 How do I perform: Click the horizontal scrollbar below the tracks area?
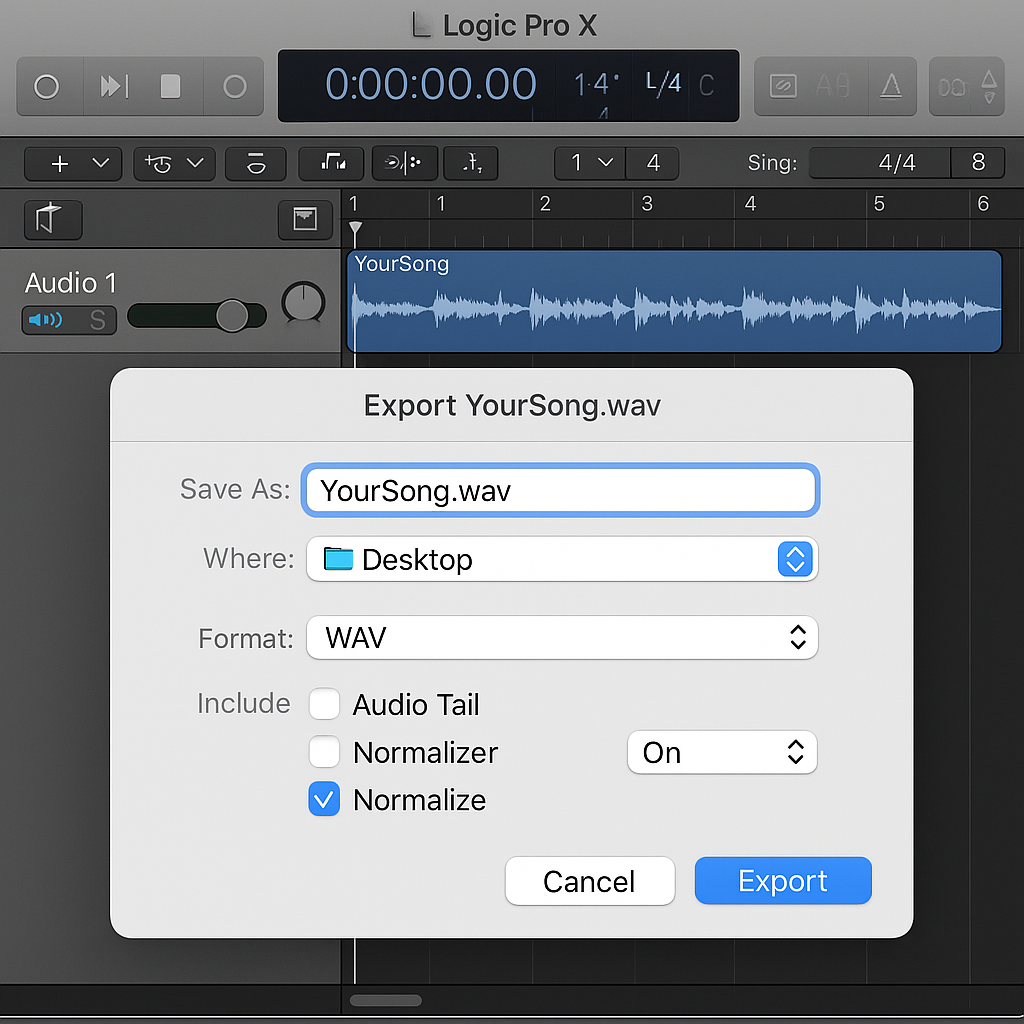click(385, 1000)
